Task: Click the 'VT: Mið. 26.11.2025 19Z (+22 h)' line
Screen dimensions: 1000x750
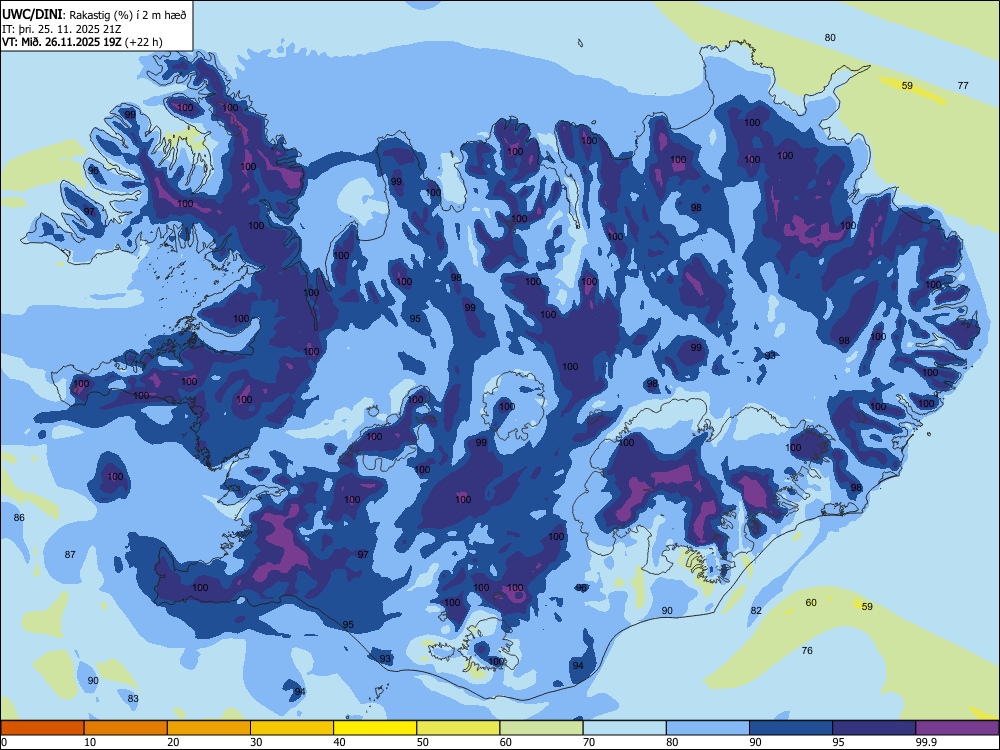Action: [x=82, y=42]
